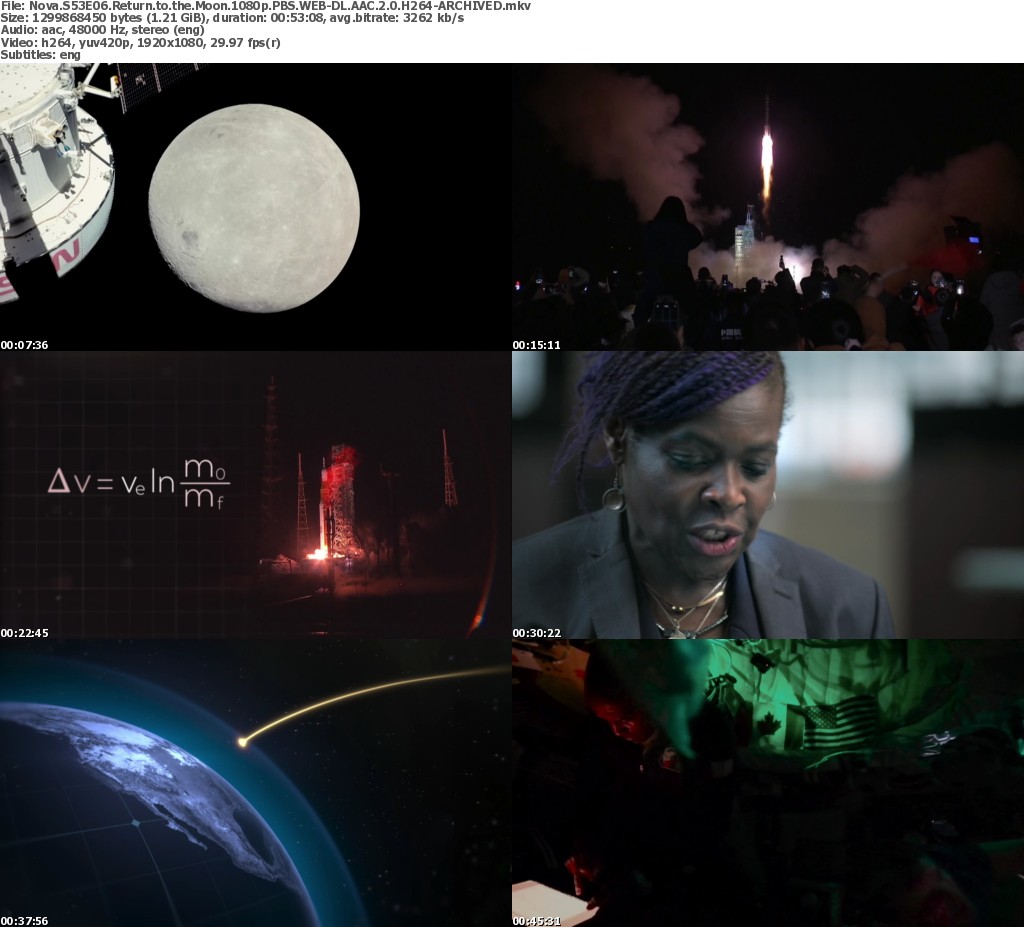Click the delta-v rocket equation
Image resolution: width=1024 pixels, height=927 pixels.
pos(138,482)
